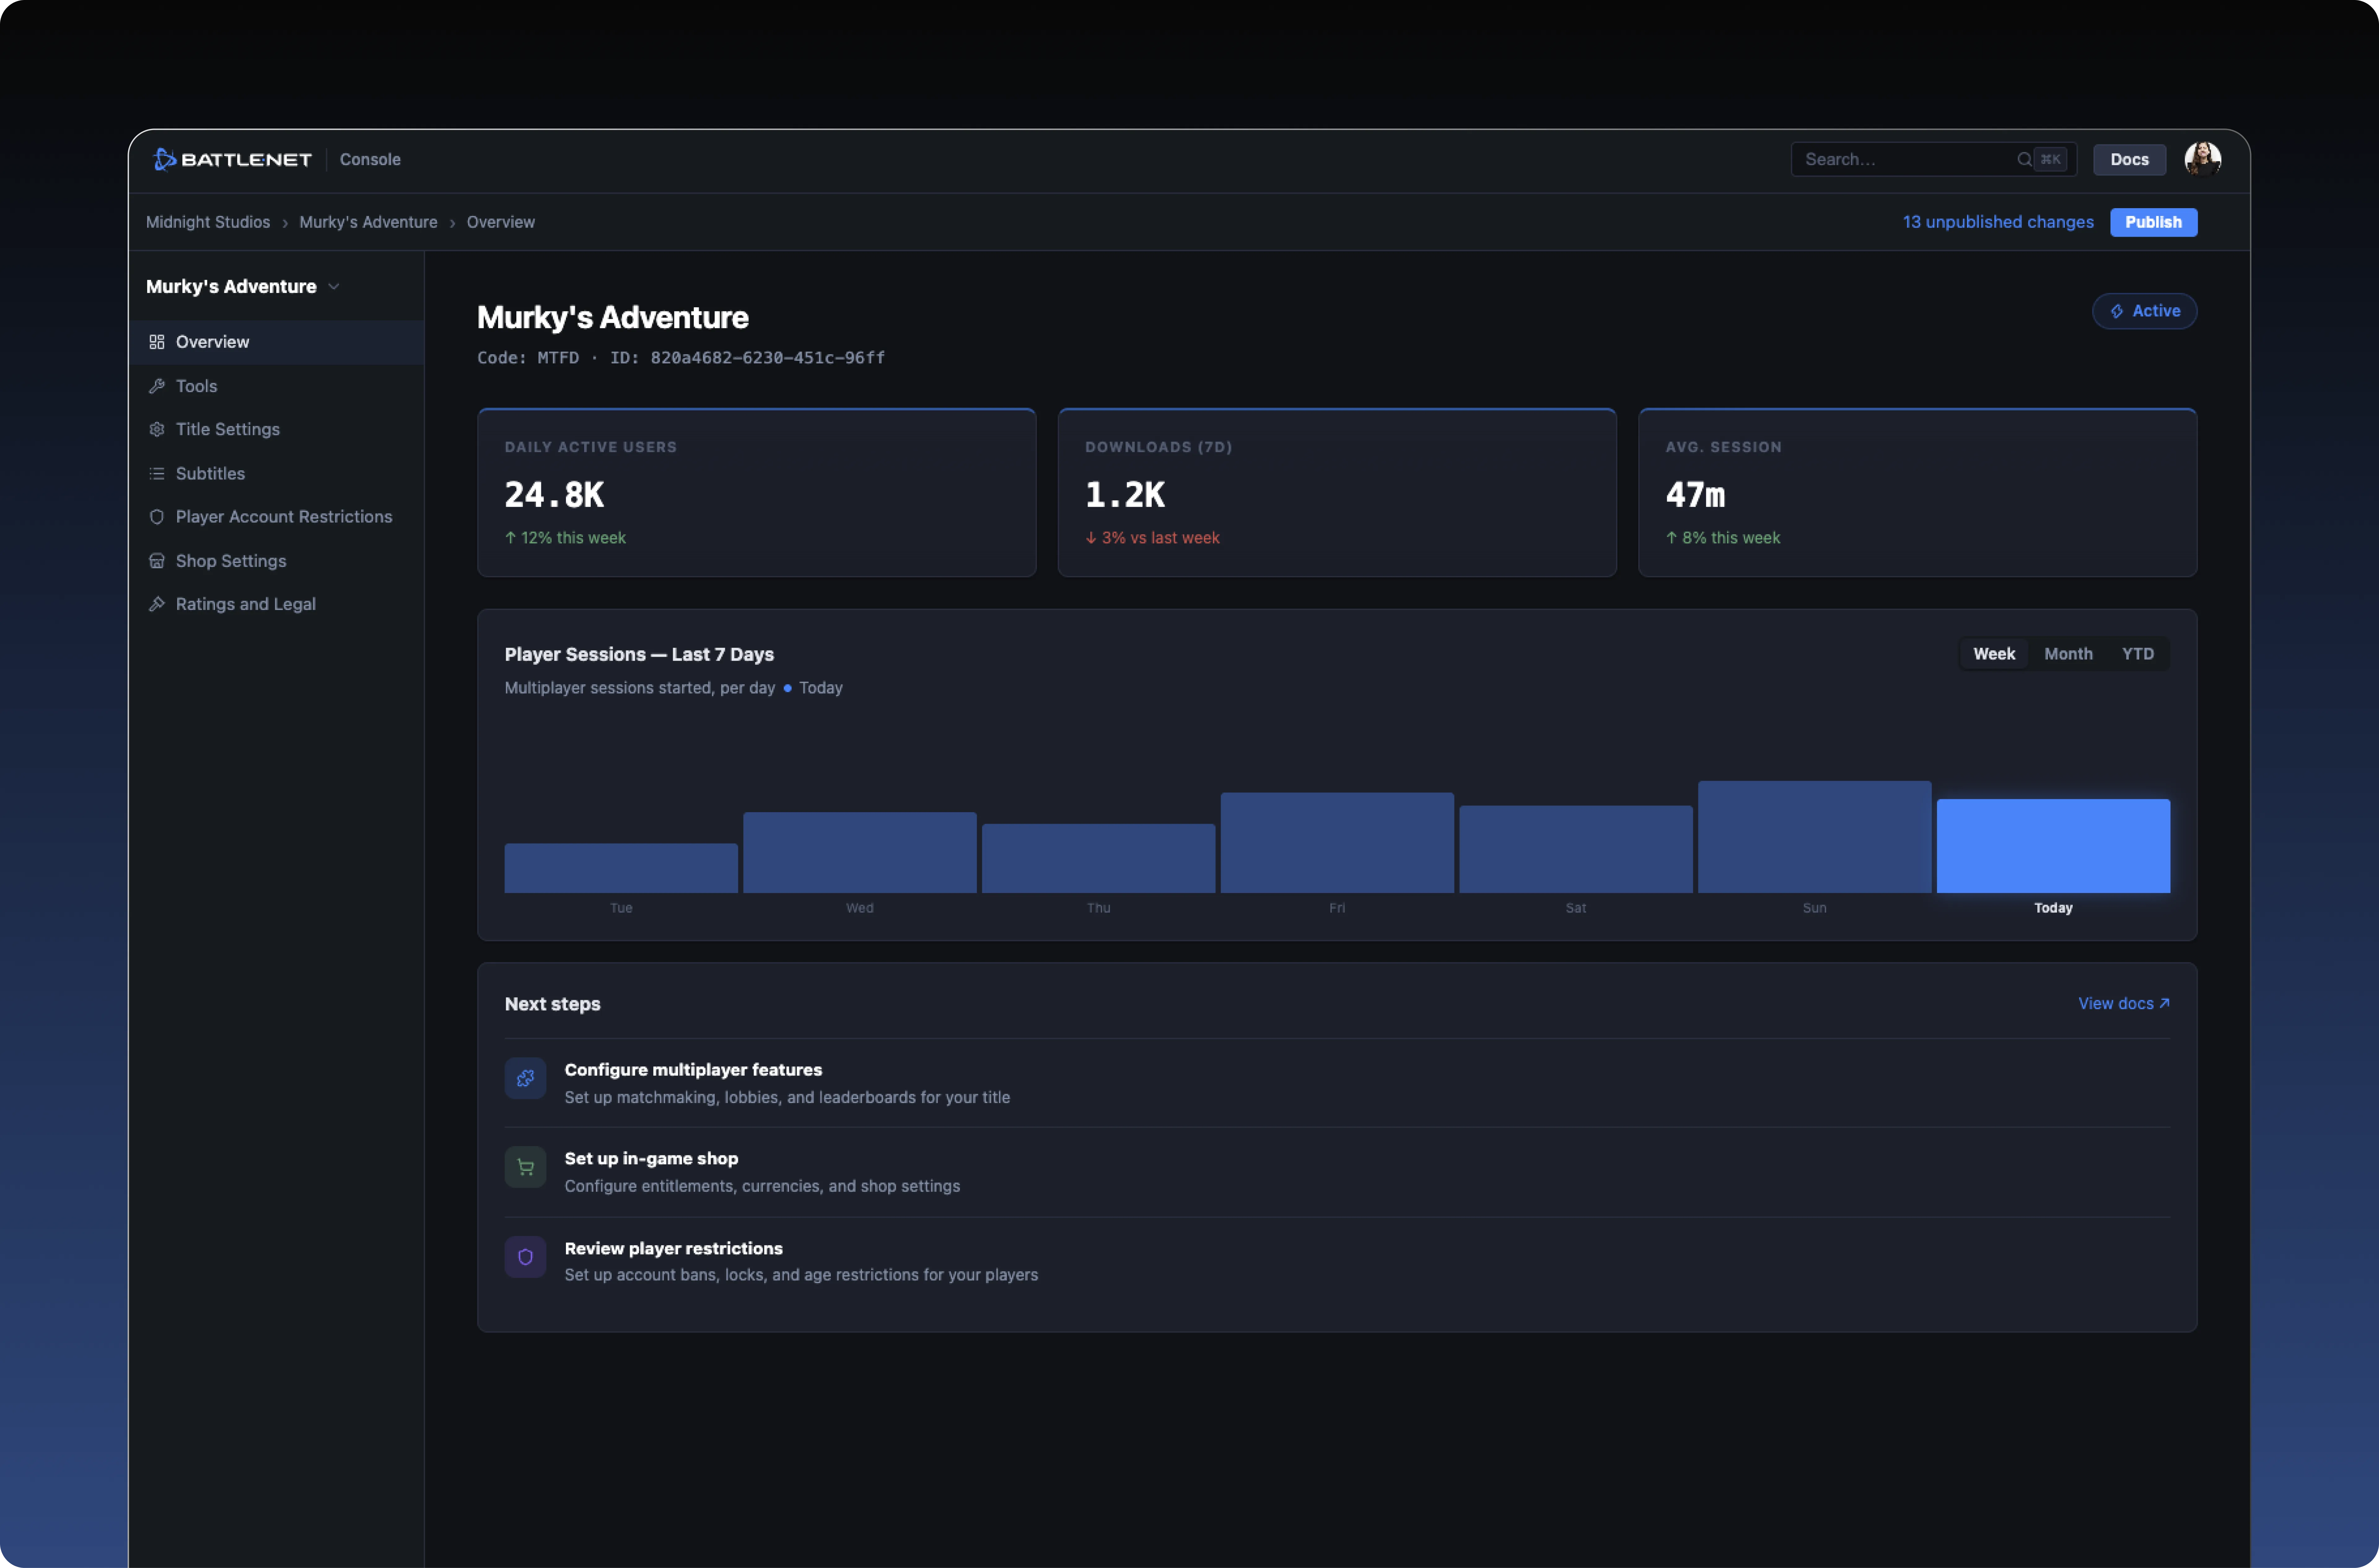Click the Active status badge icon
This screenshot has height=1568, width=2379.
(2117, 311)
